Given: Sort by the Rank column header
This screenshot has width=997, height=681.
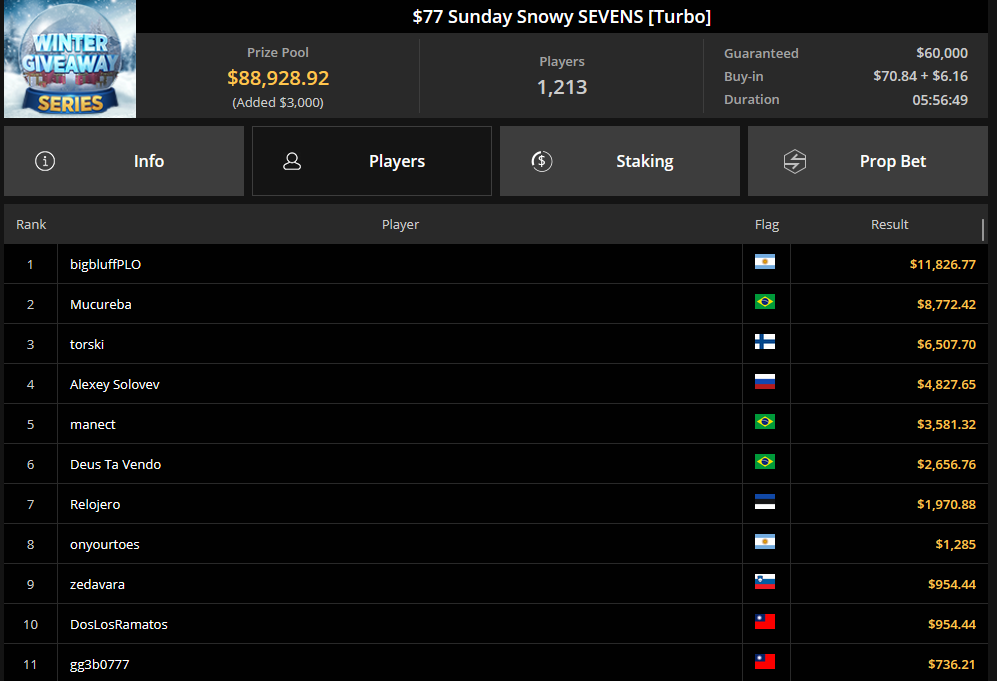Looking at the screenshot, I should [31, 224].
